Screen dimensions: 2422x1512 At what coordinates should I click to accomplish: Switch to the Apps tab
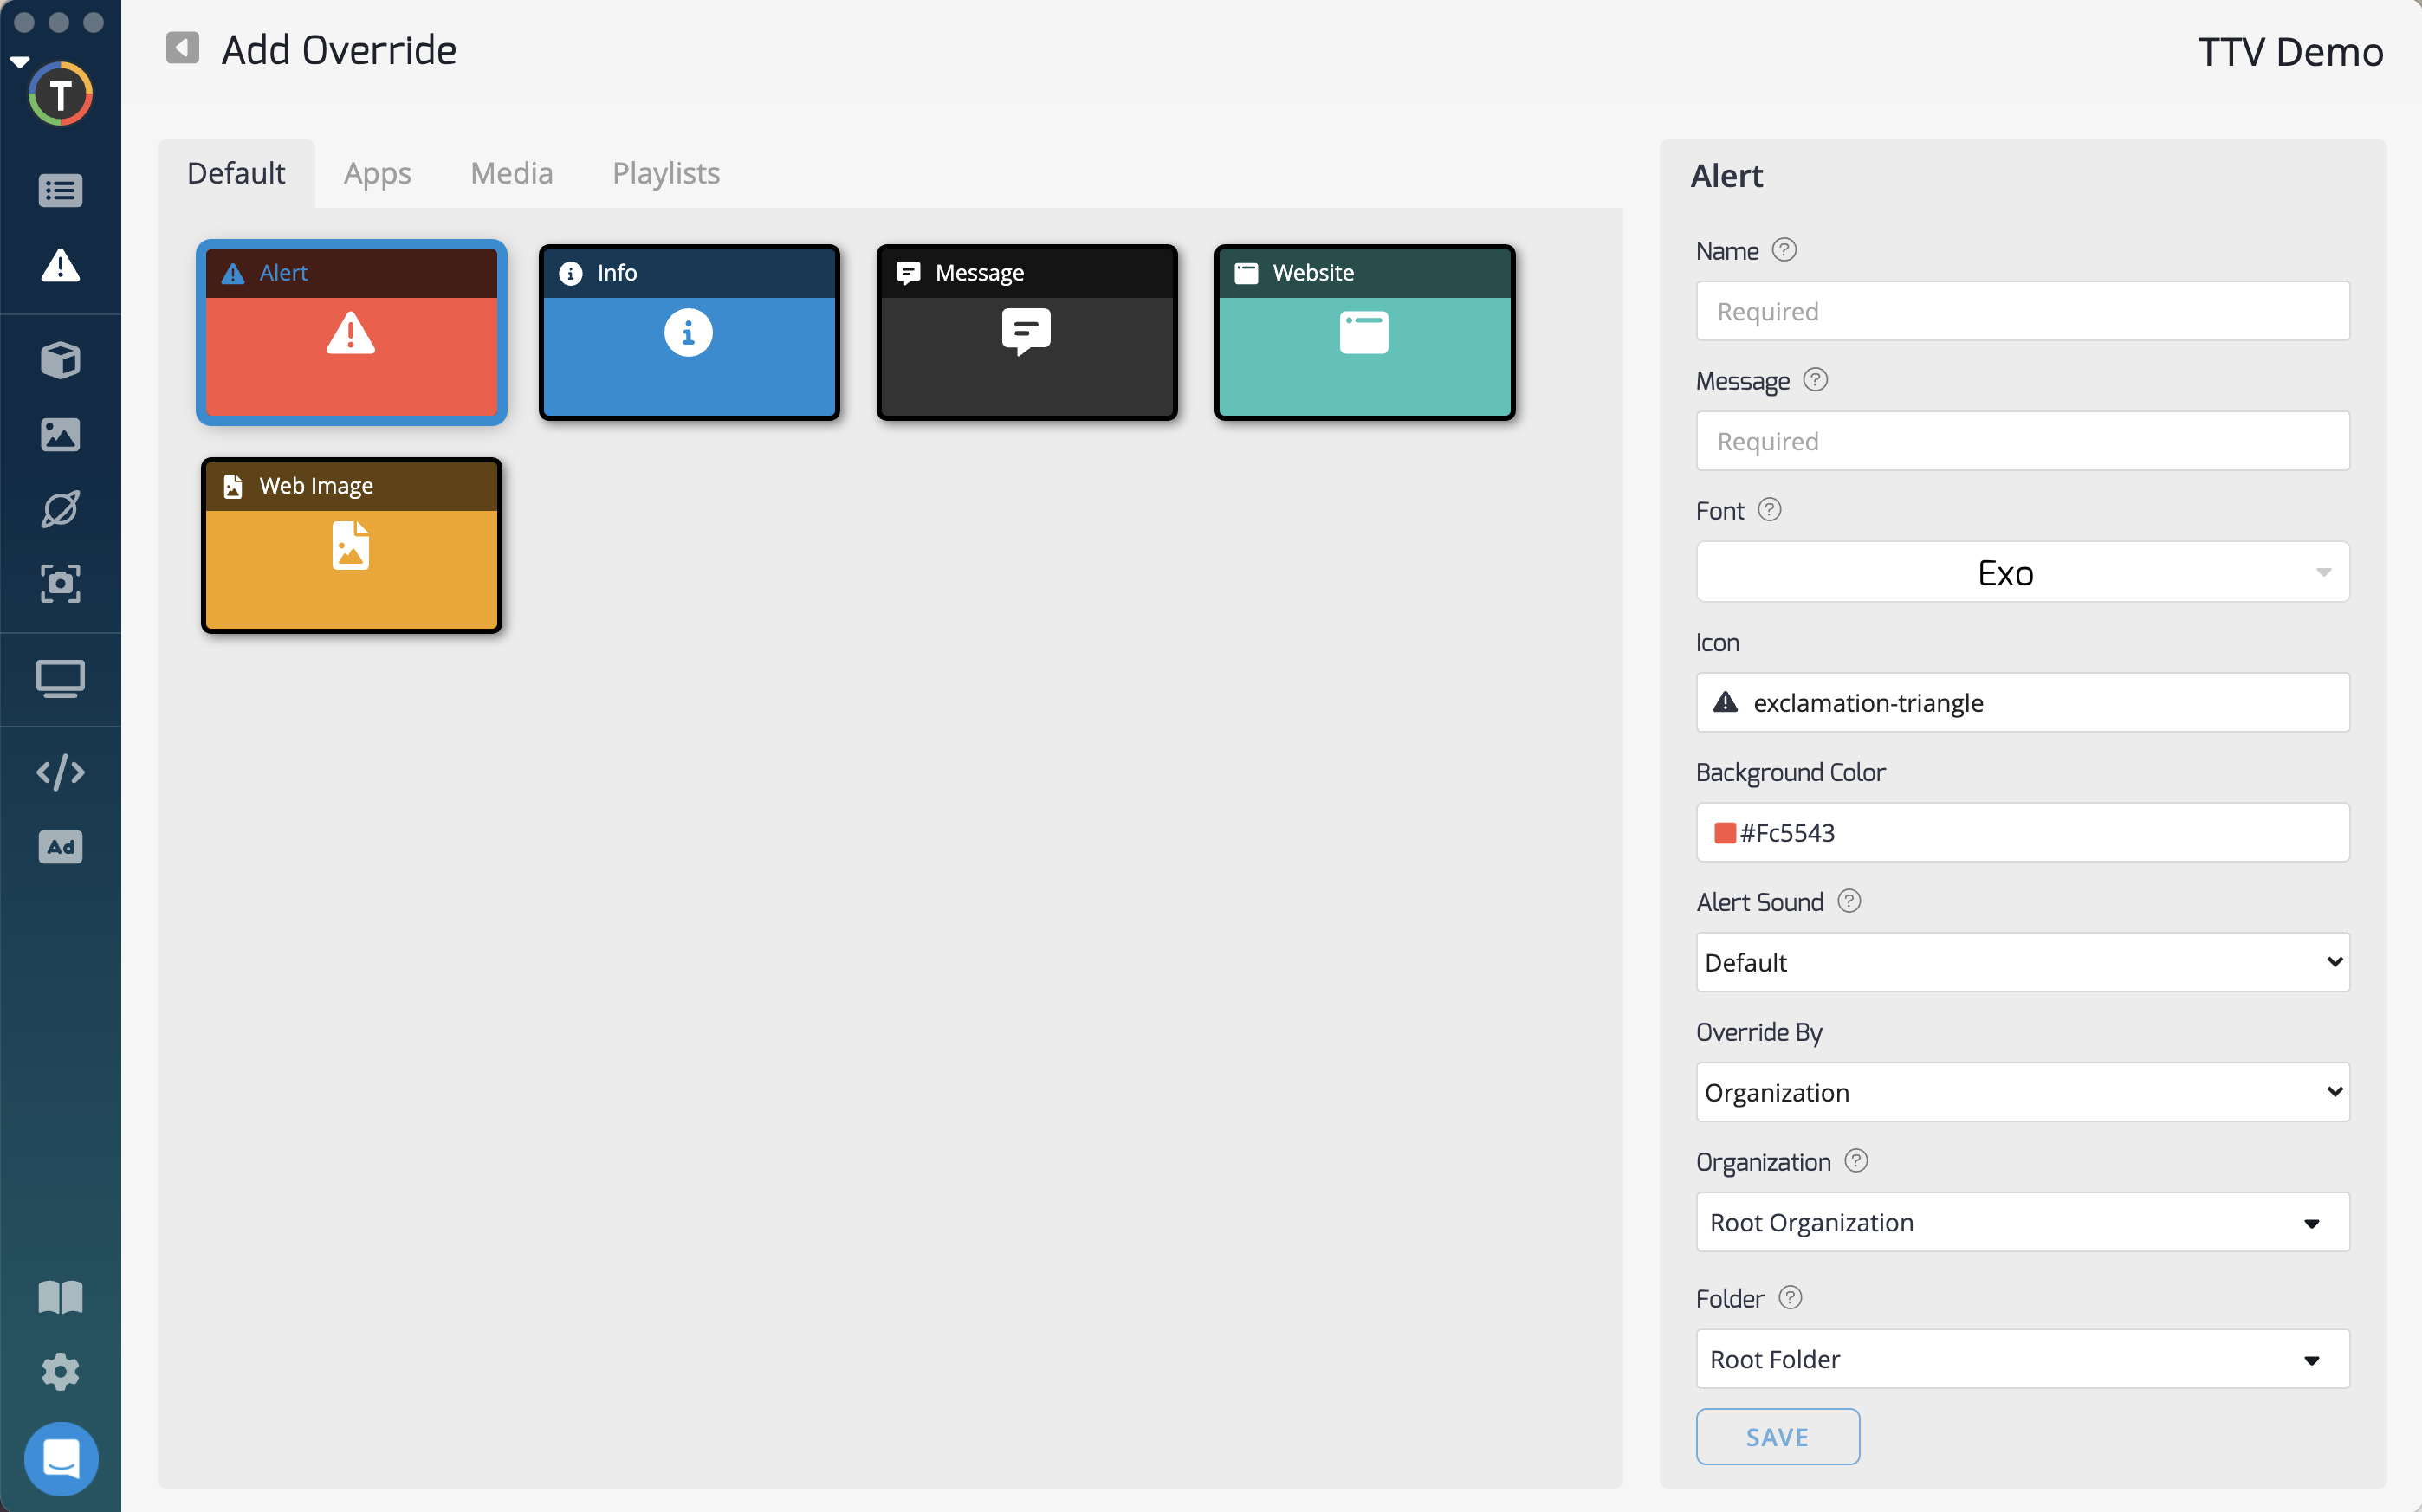pyautogui.click(x=377, y=173)
